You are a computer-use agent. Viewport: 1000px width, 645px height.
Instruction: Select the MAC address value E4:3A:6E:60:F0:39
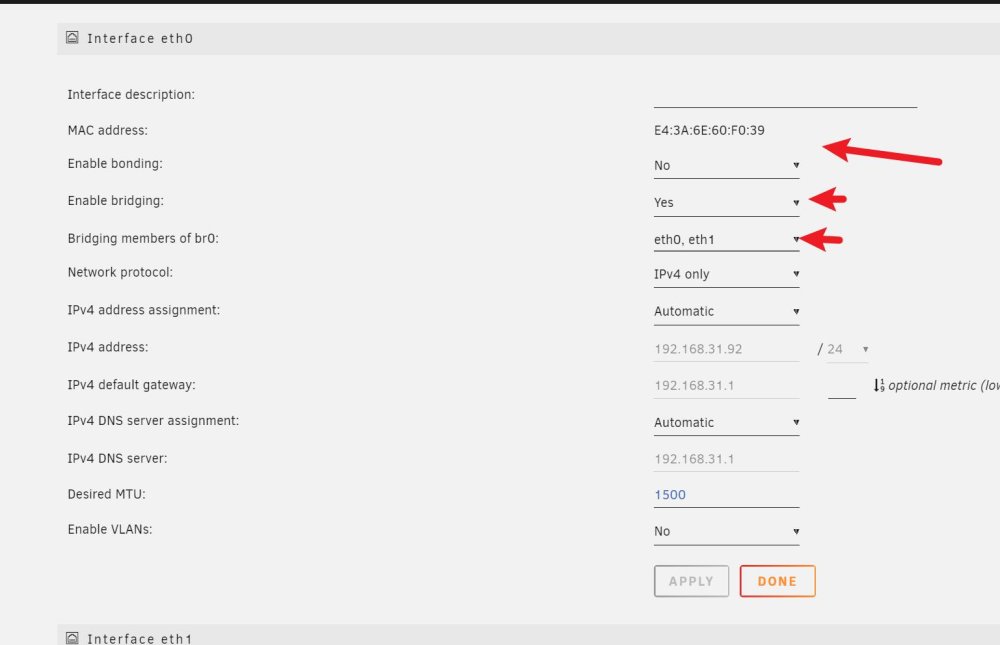tap(709, 130)
